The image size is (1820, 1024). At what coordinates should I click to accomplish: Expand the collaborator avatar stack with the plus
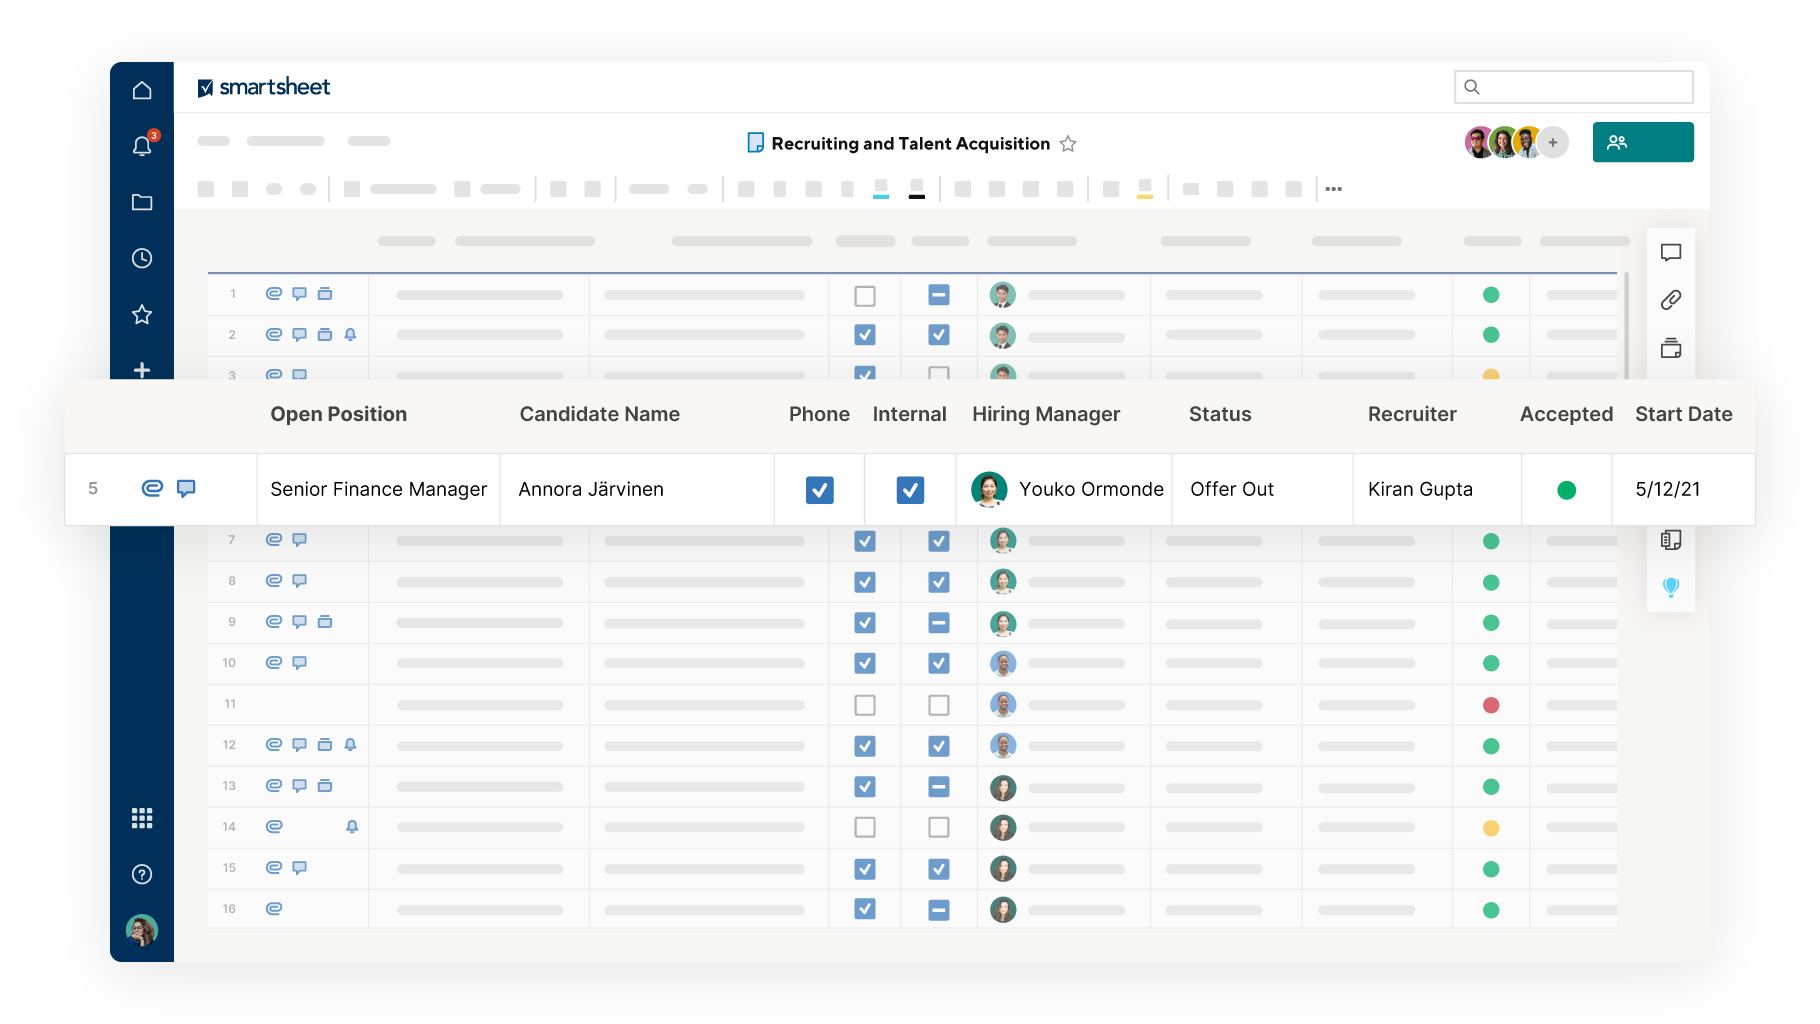(x=1553, y=143)
